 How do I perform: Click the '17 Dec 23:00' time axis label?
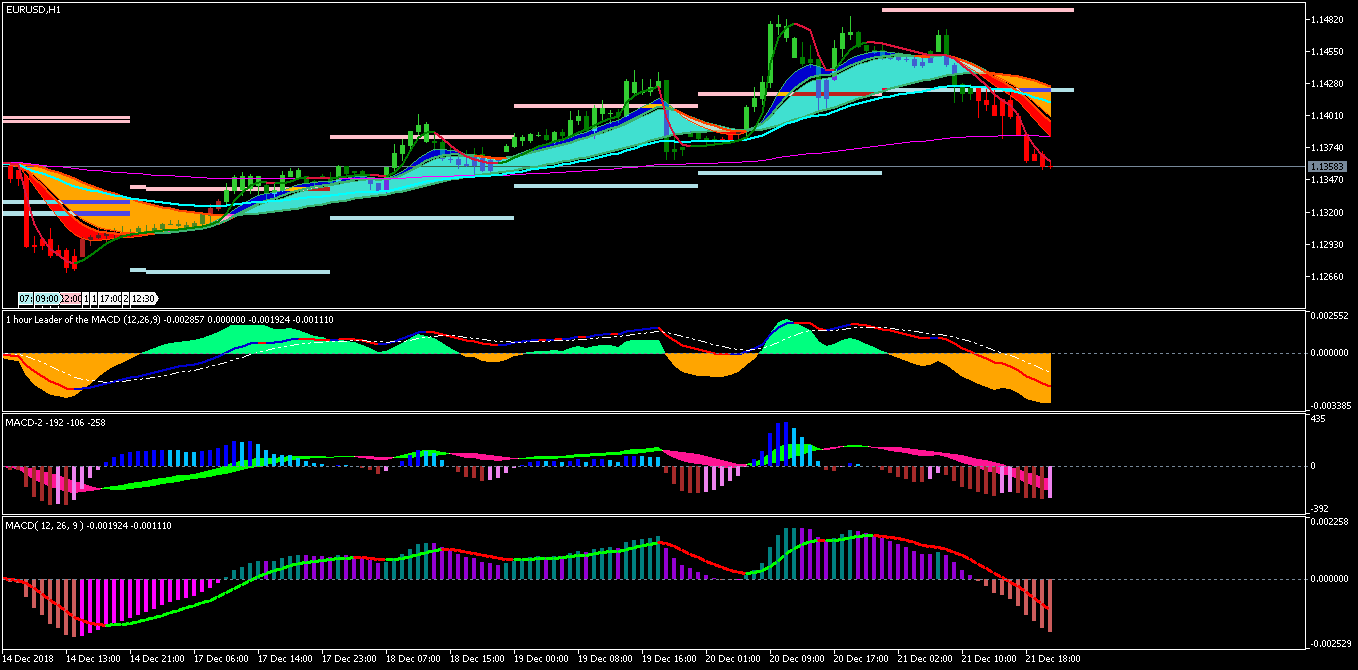[x=349, y=660]
